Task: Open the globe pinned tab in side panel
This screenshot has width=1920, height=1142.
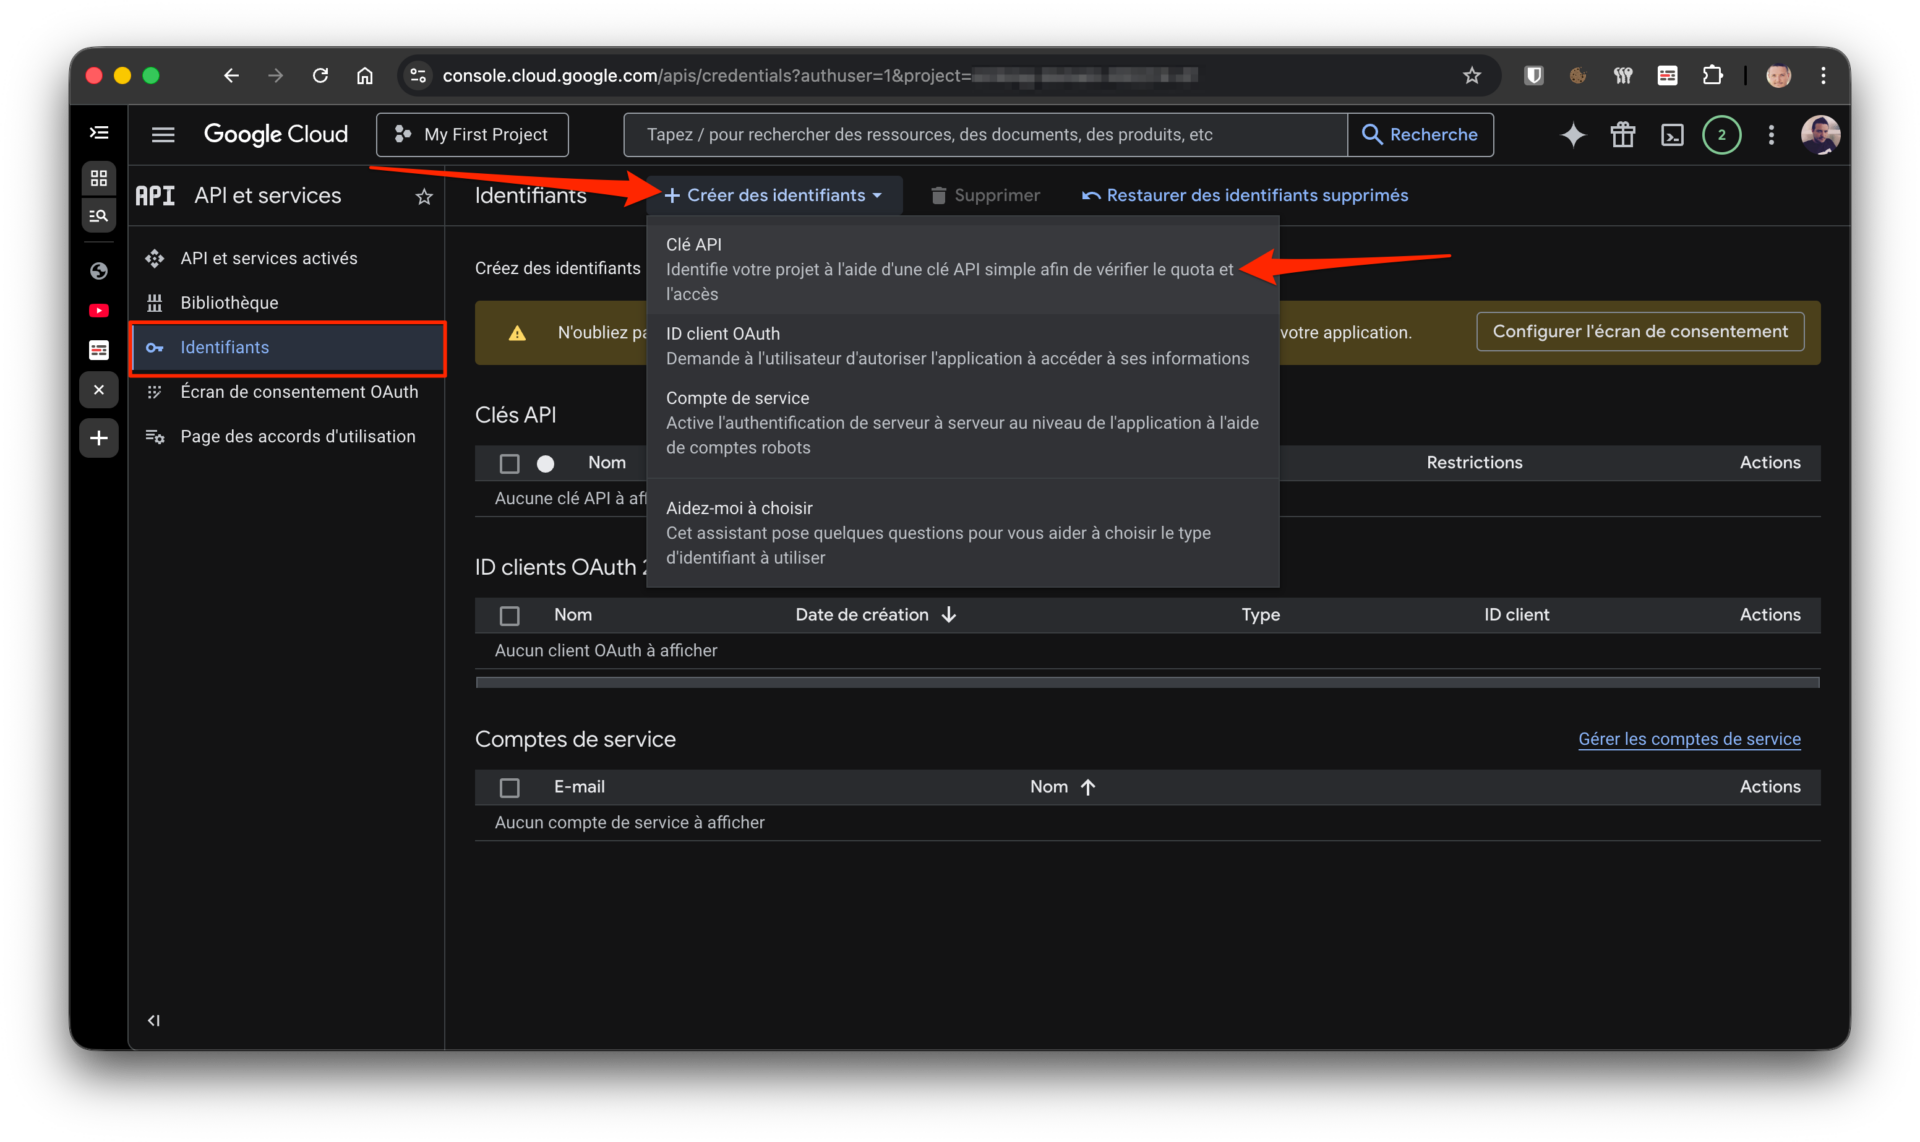Action: 99,270
